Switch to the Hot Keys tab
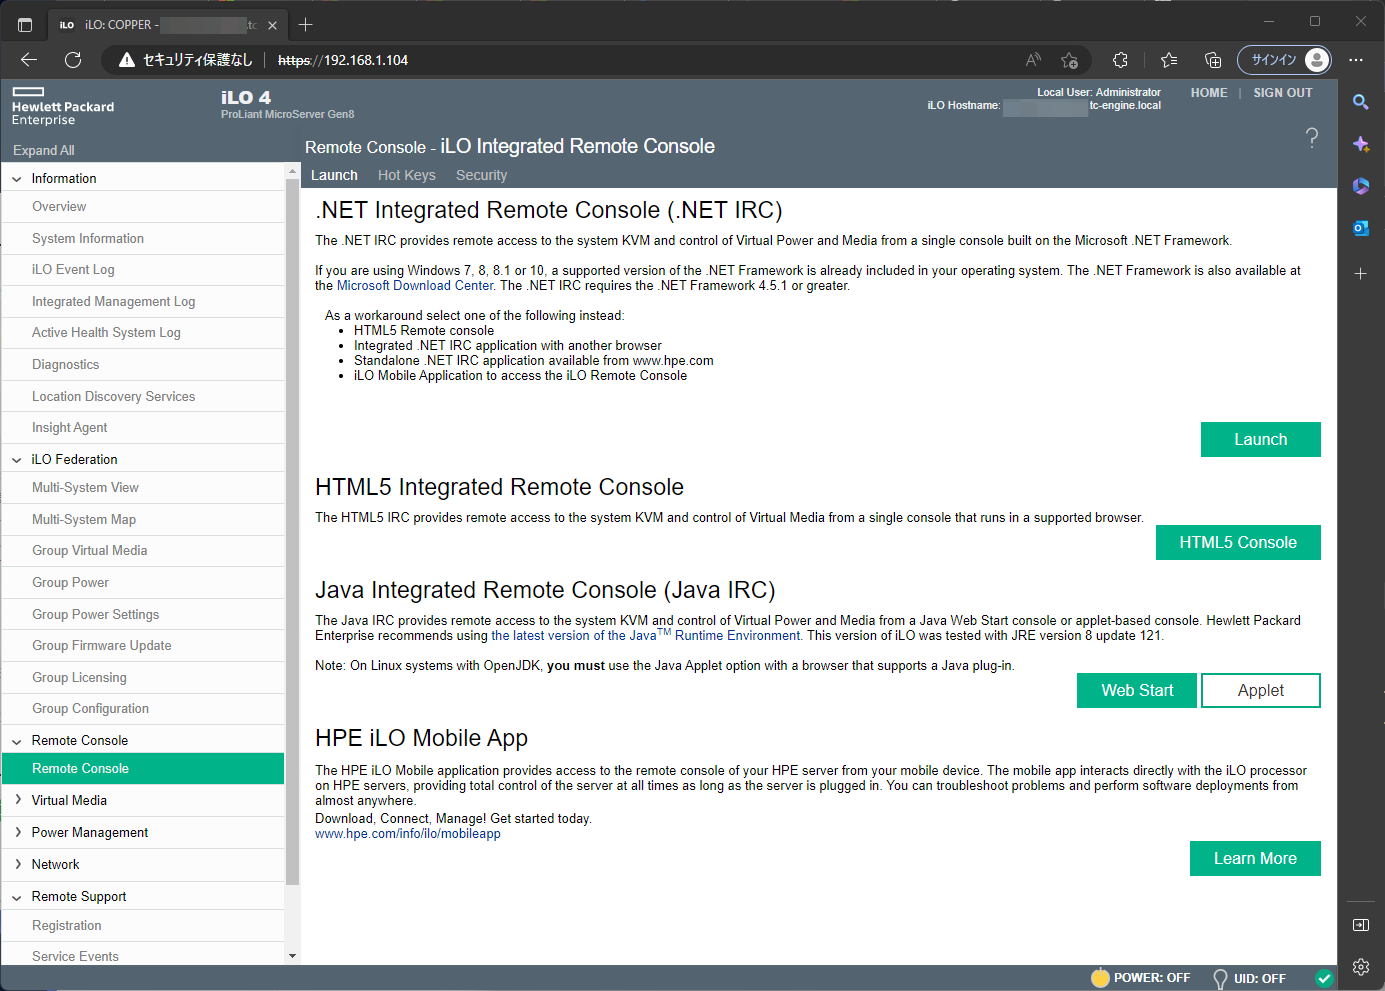Image resolution: width=1385 pixels, height=991 pixels. [407, 175]
